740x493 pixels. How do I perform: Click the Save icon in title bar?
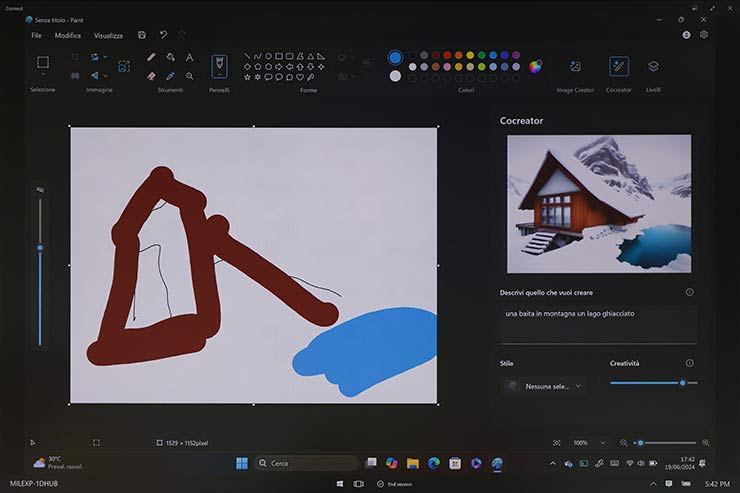(x=142, y=35)
